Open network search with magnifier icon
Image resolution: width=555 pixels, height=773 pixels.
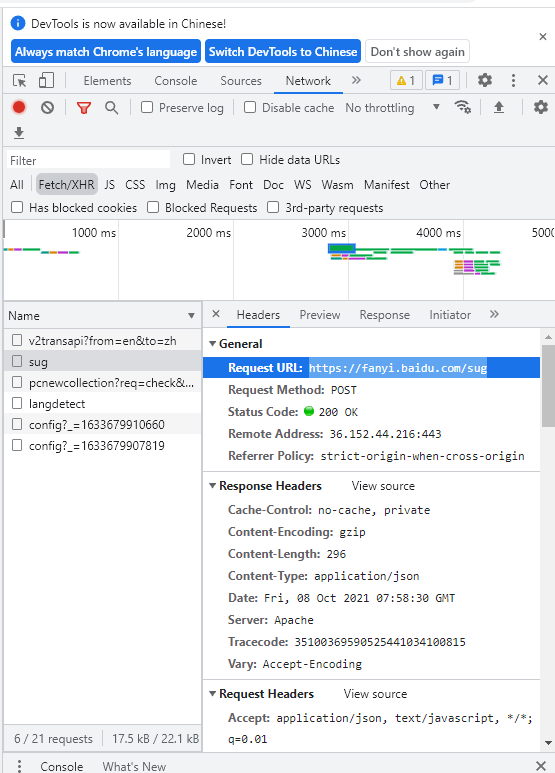[x=111, y=107]
